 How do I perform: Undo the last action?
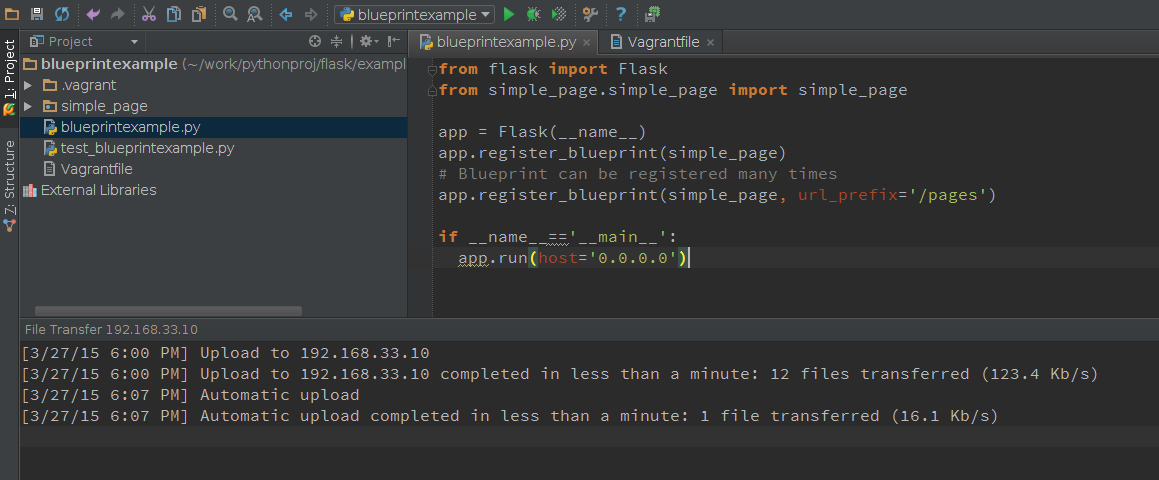(x=93, y=14)
